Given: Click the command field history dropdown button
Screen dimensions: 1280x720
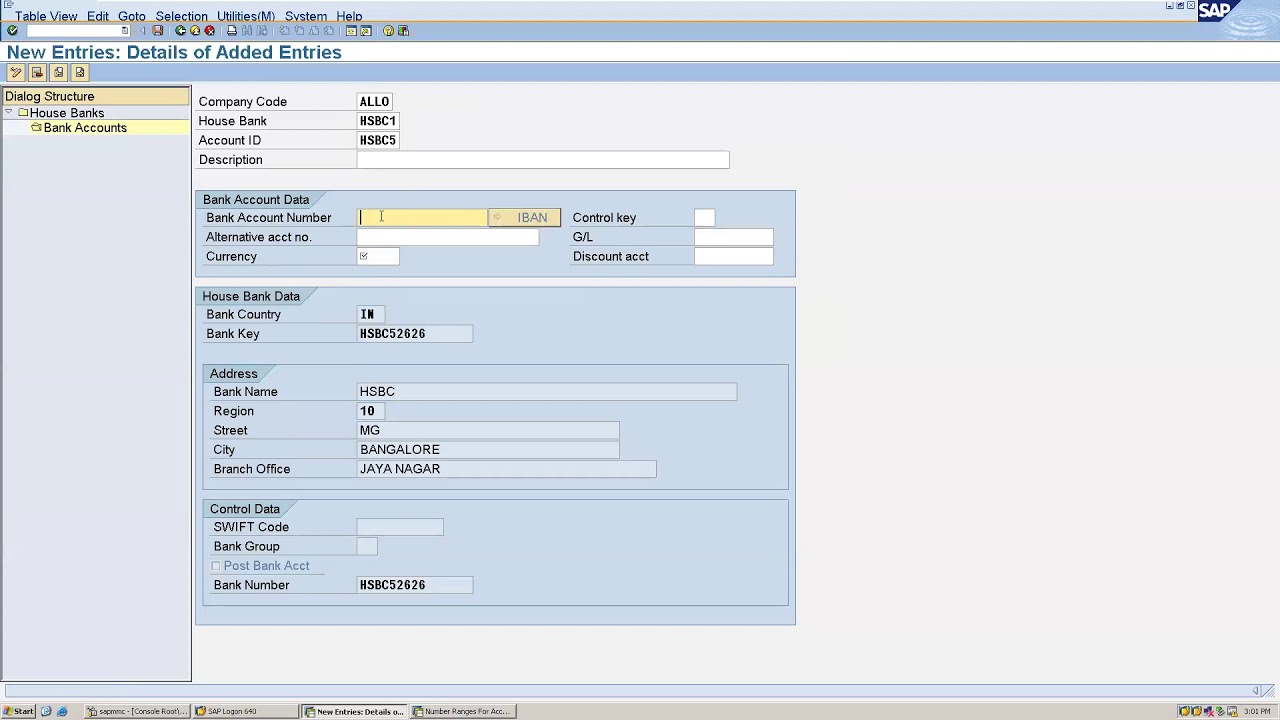Looking at the screenshot, I should point(125,31).
